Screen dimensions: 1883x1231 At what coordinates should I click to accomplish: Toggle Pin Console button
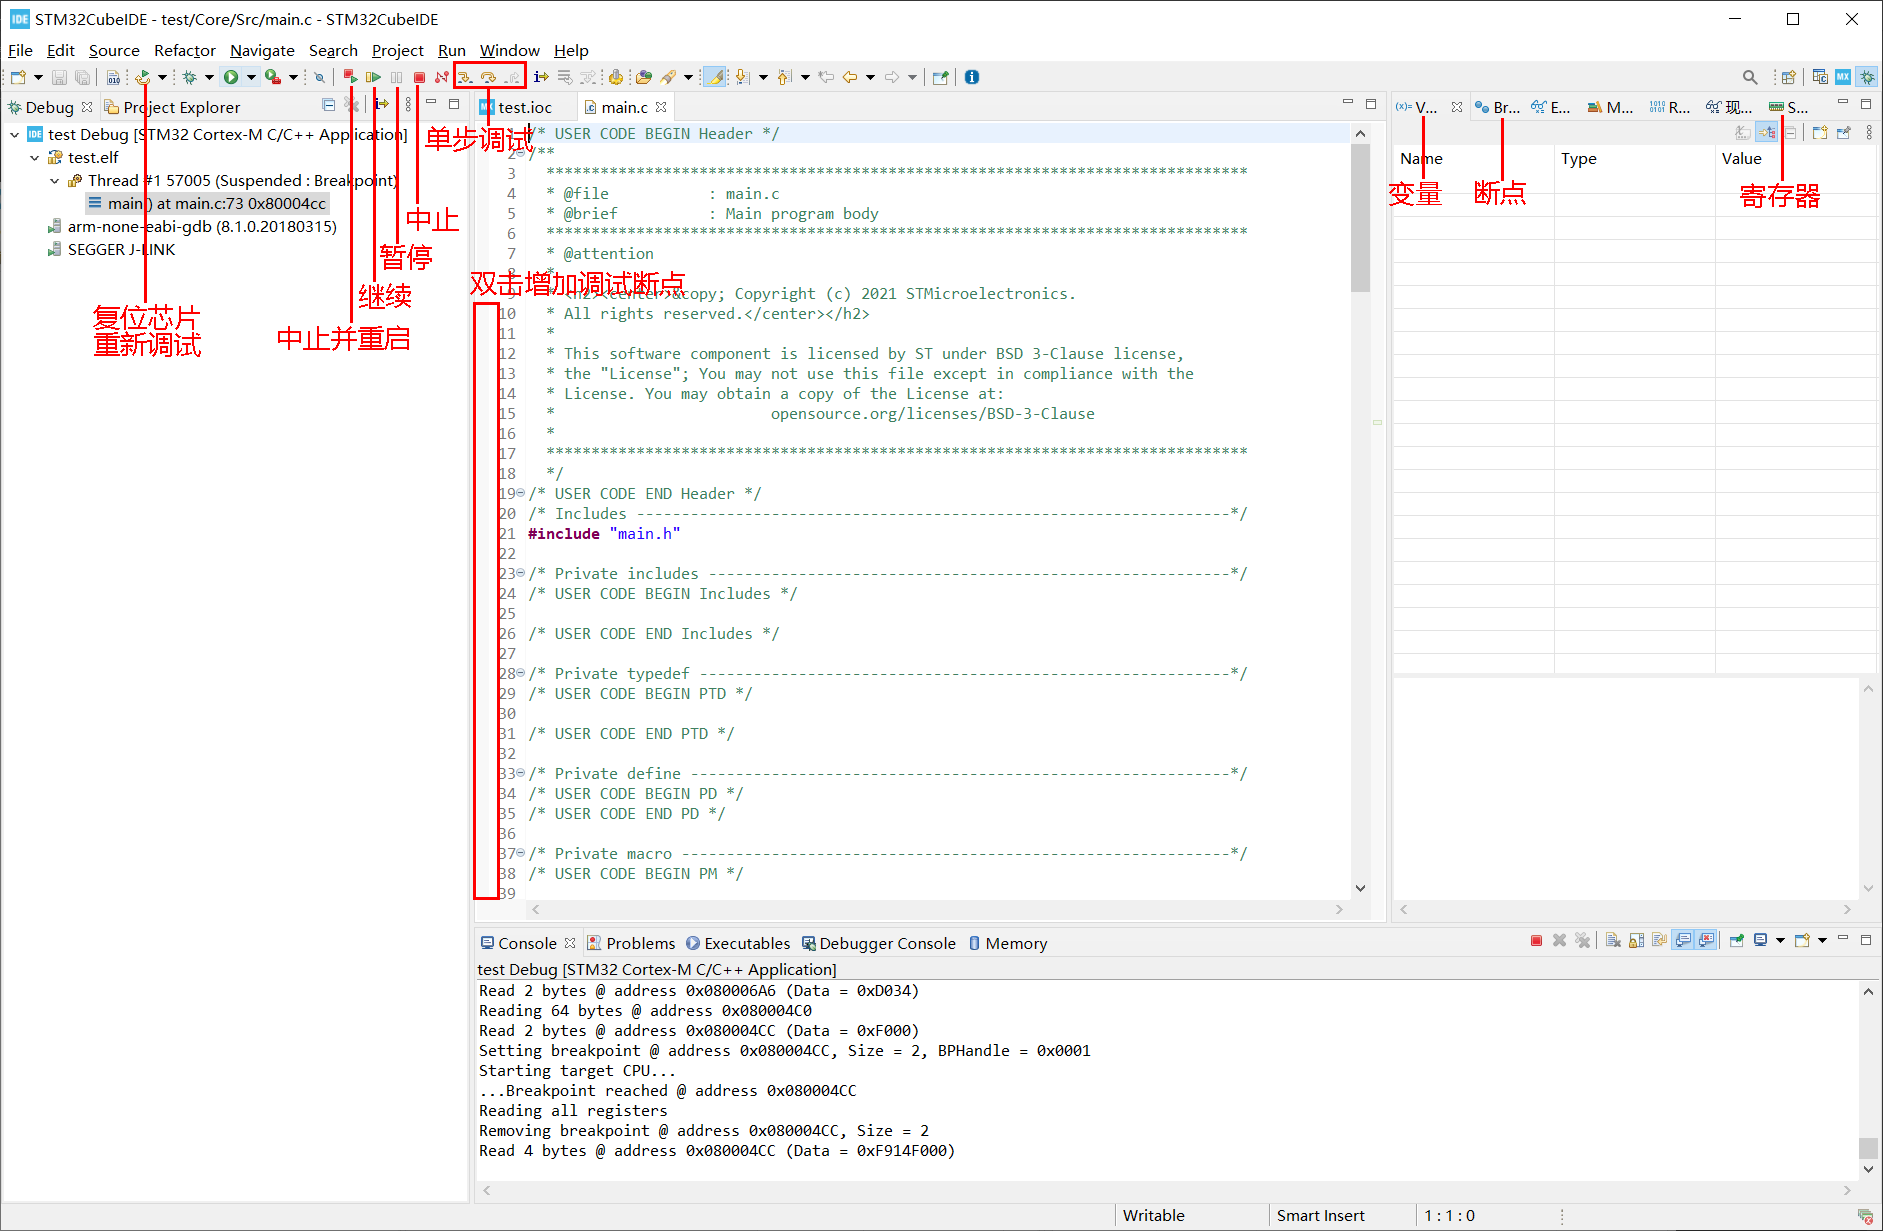pyautogui.click(x=1737, y=940)
